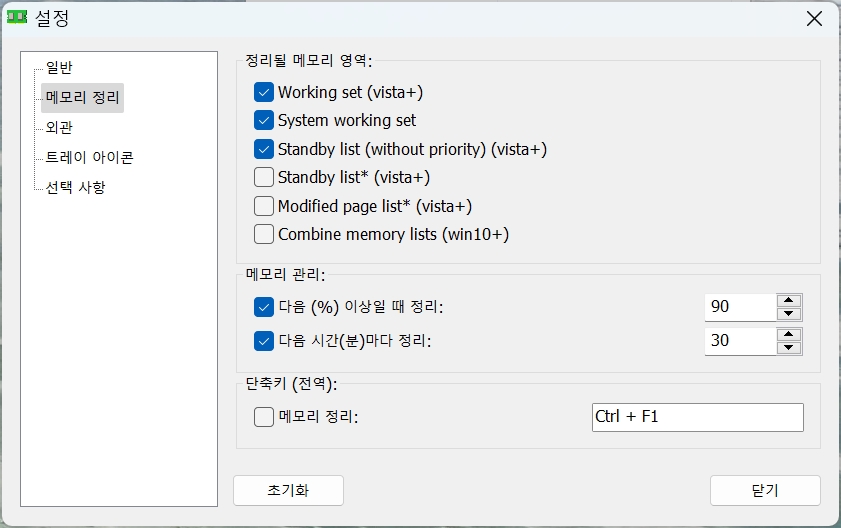Click the percent field showing 90

[x=740, y=307]
